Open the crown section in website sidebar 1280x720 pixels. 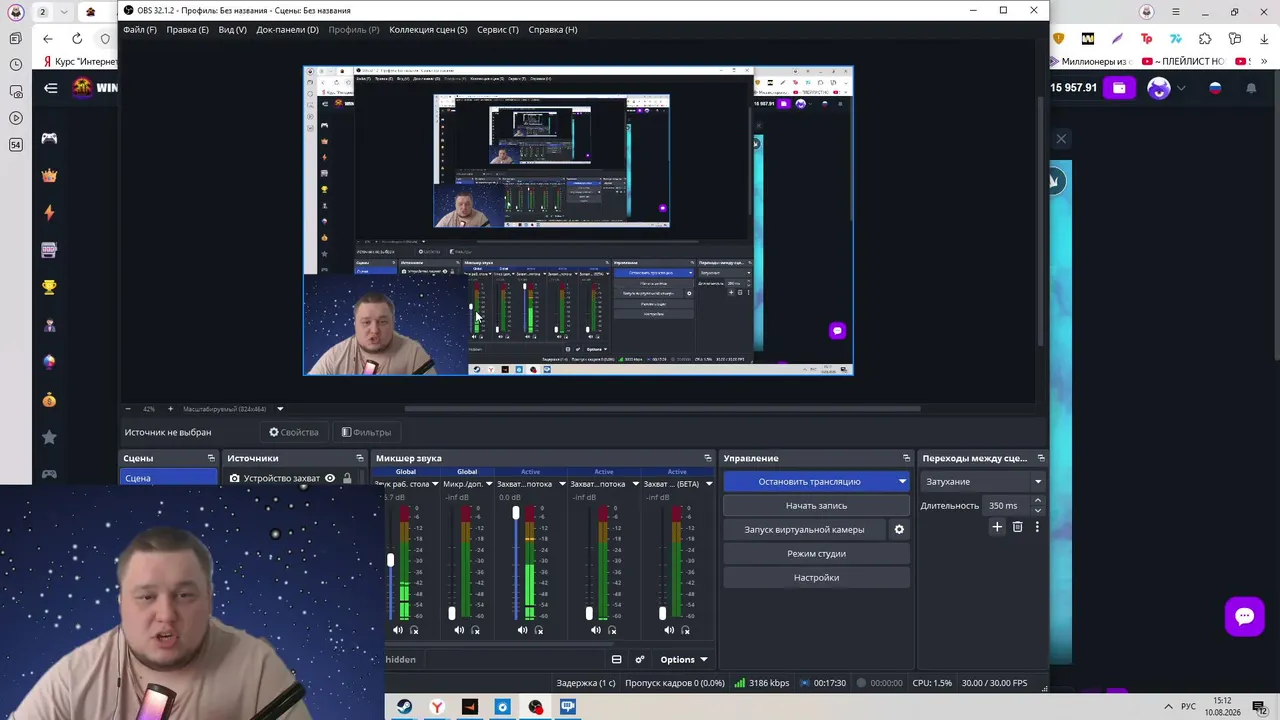click(x=49, y=175)
